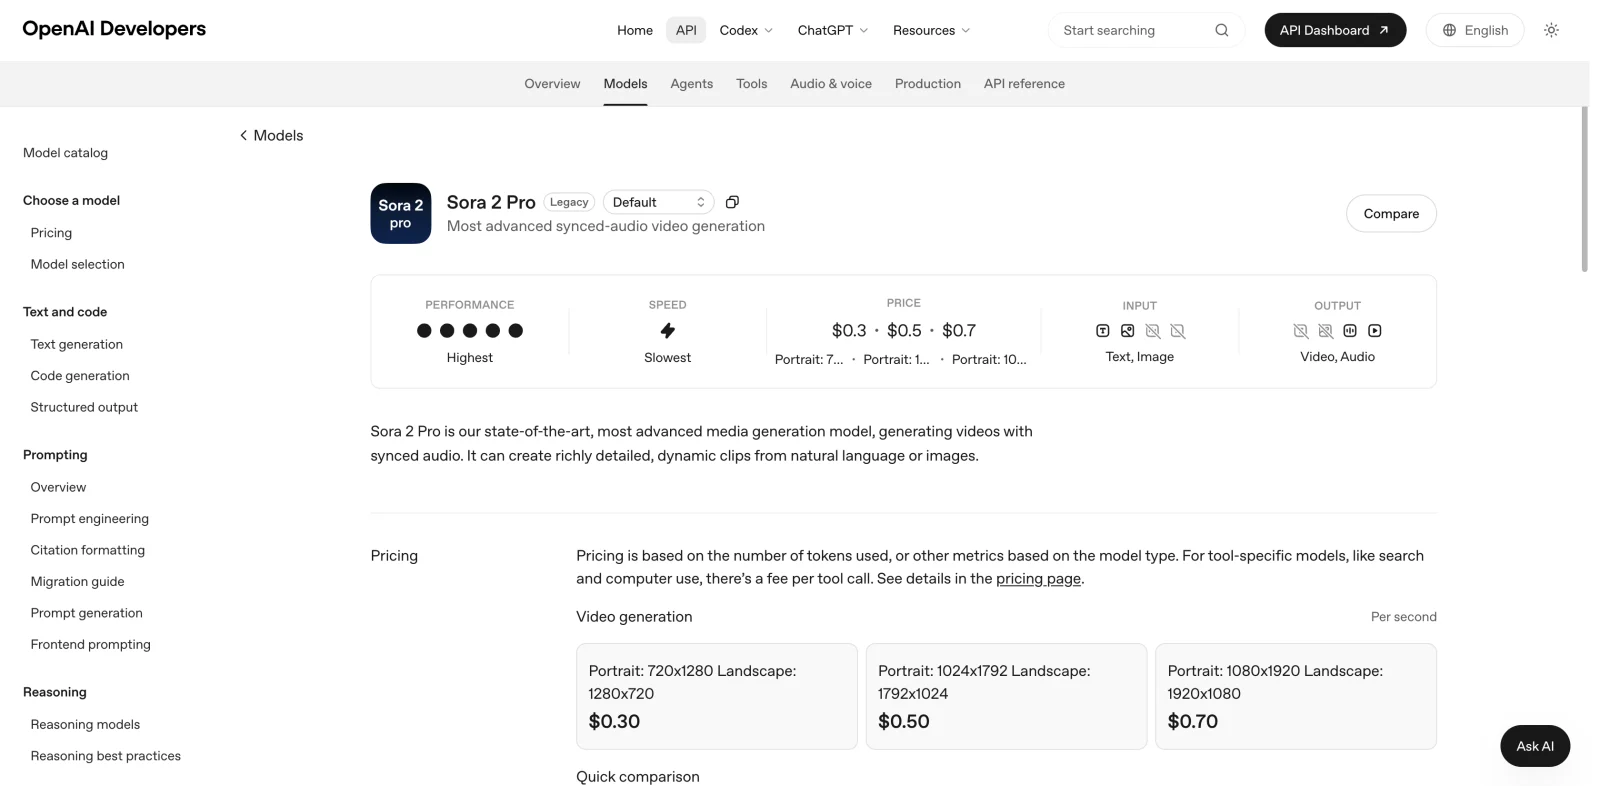Click the $0.50 price card
Screen dimensions: 1600x786
coord(1006,696)
